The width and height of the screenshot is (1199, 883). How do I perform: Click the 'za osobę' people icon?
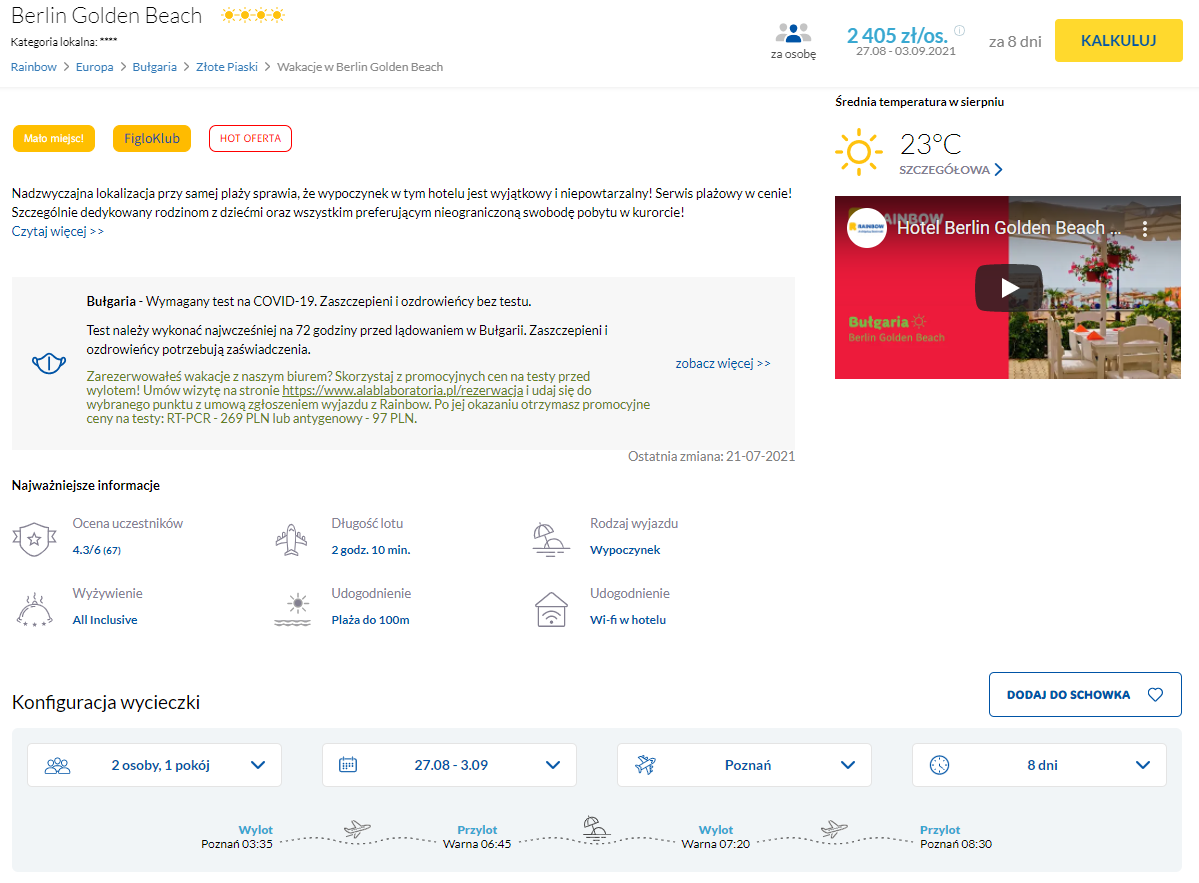point(793,33)
